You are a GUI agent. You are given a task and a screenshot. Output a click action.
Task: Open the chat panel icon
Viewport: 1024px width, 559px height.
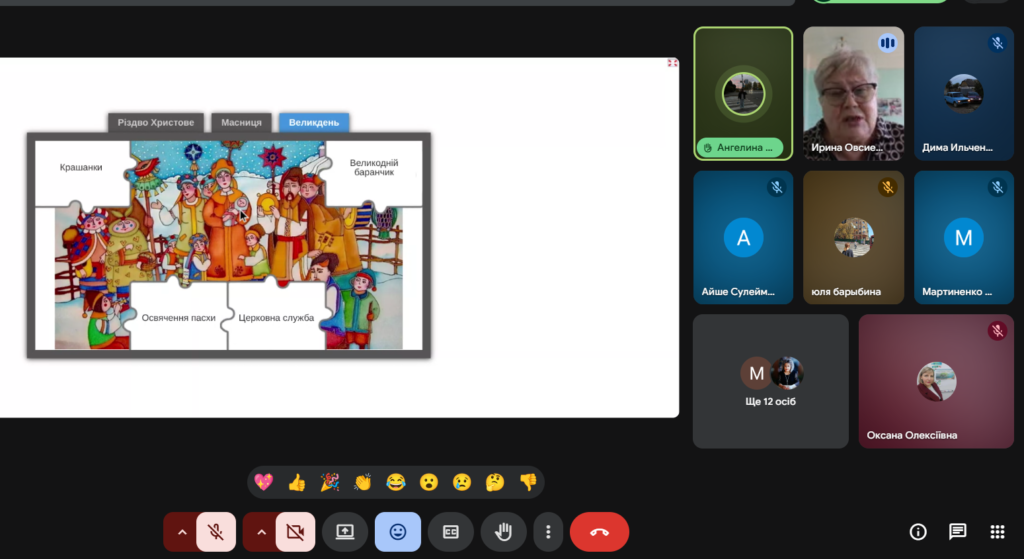pos(957,532)
